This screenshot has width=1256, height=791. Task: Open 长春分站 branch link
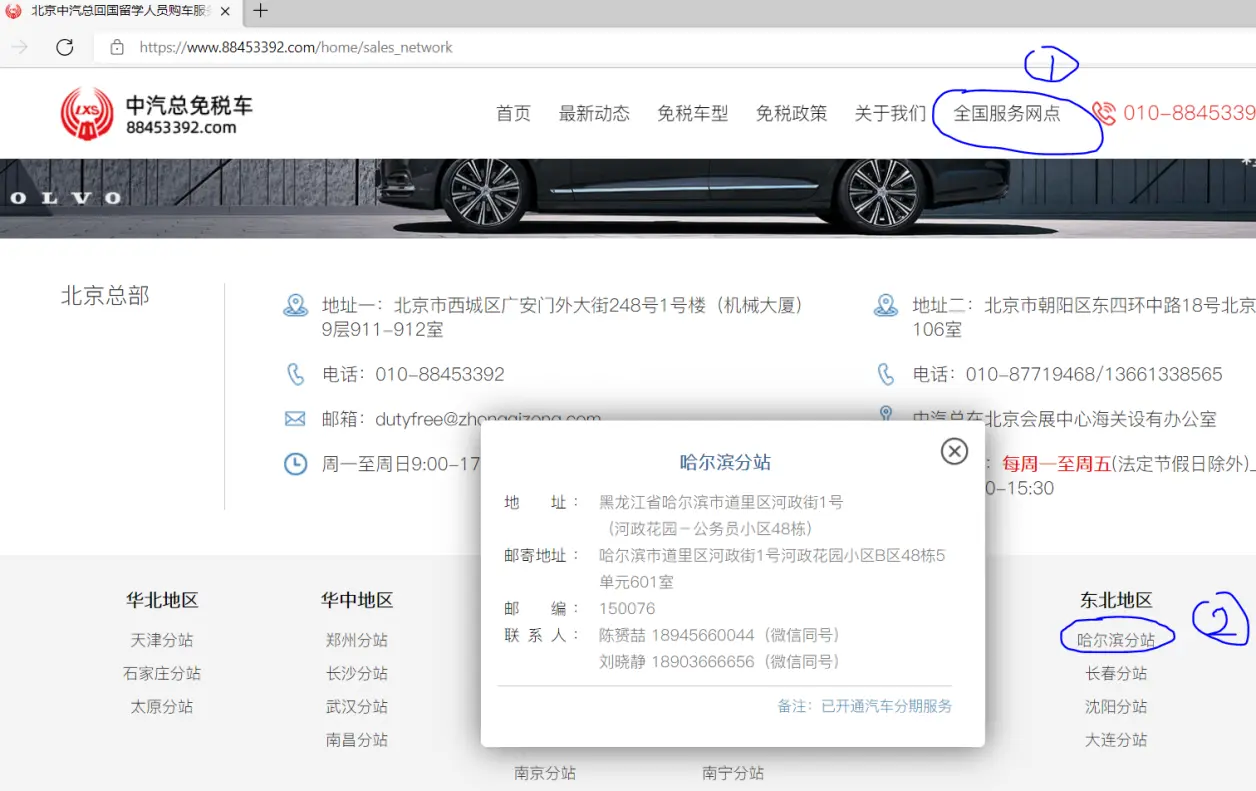(1116, 673)
